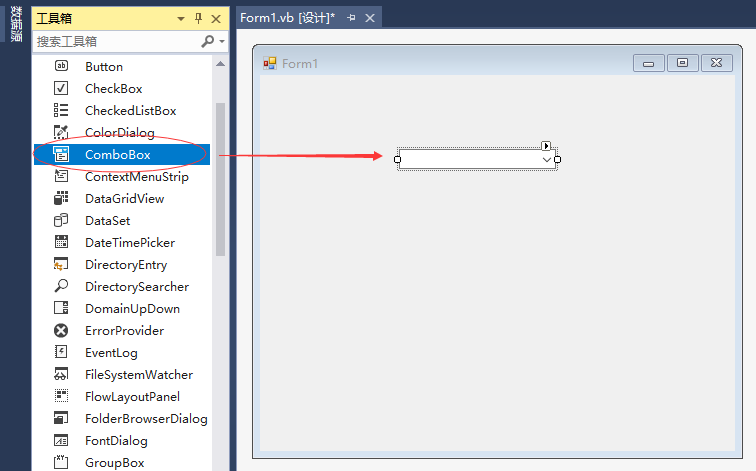Select the ComboBox right resize handle
Screen dimensions: 756x471
(x=557, y=160)
